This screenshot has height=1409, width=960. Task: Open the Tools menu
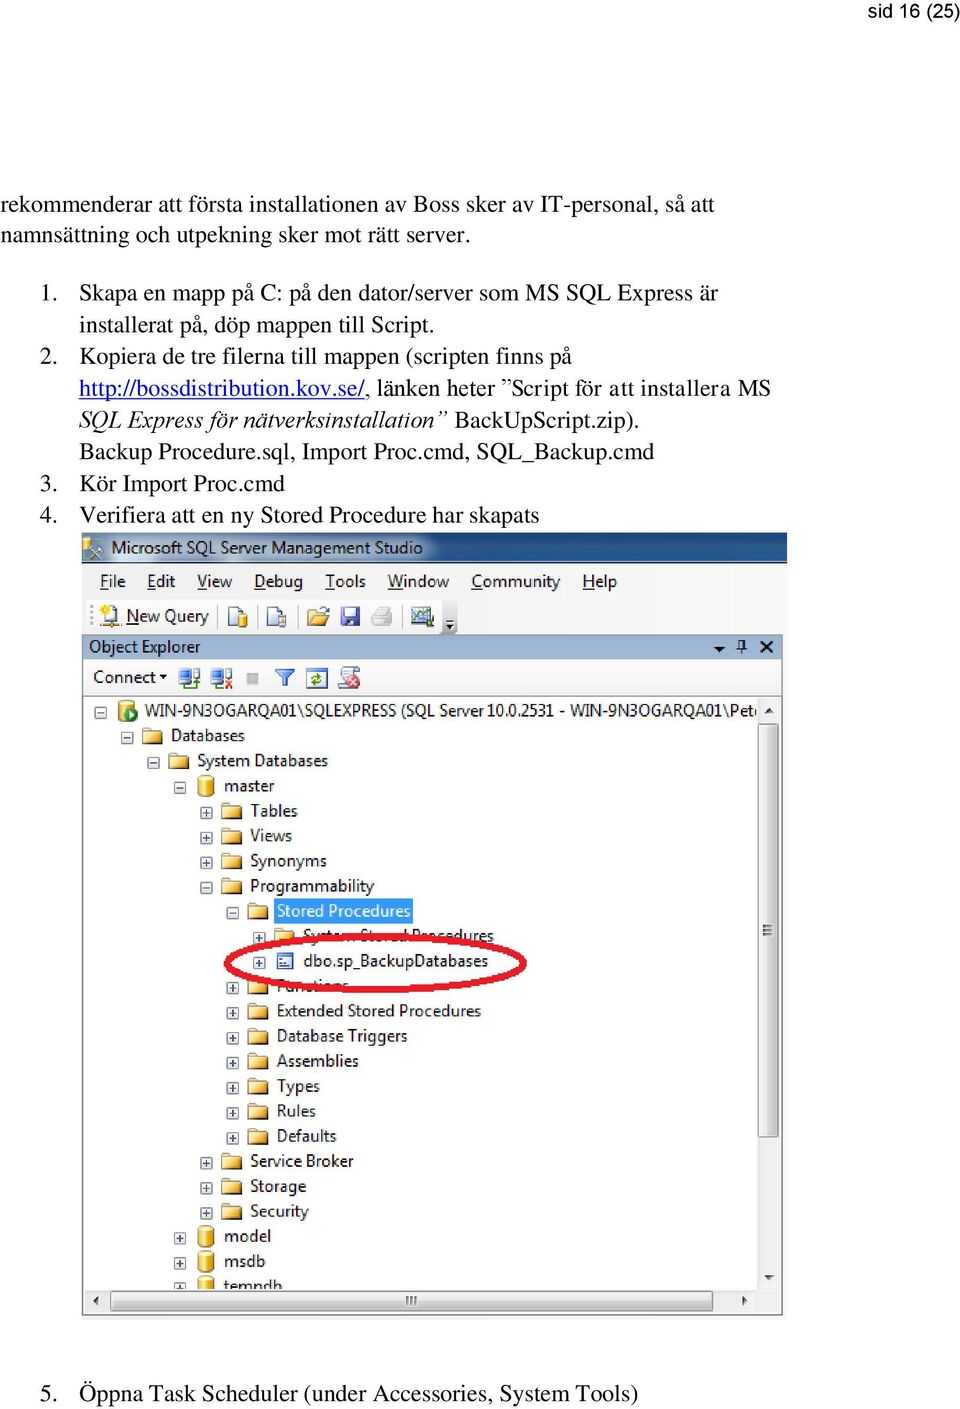pyautogui.click(x=345, y=581)
